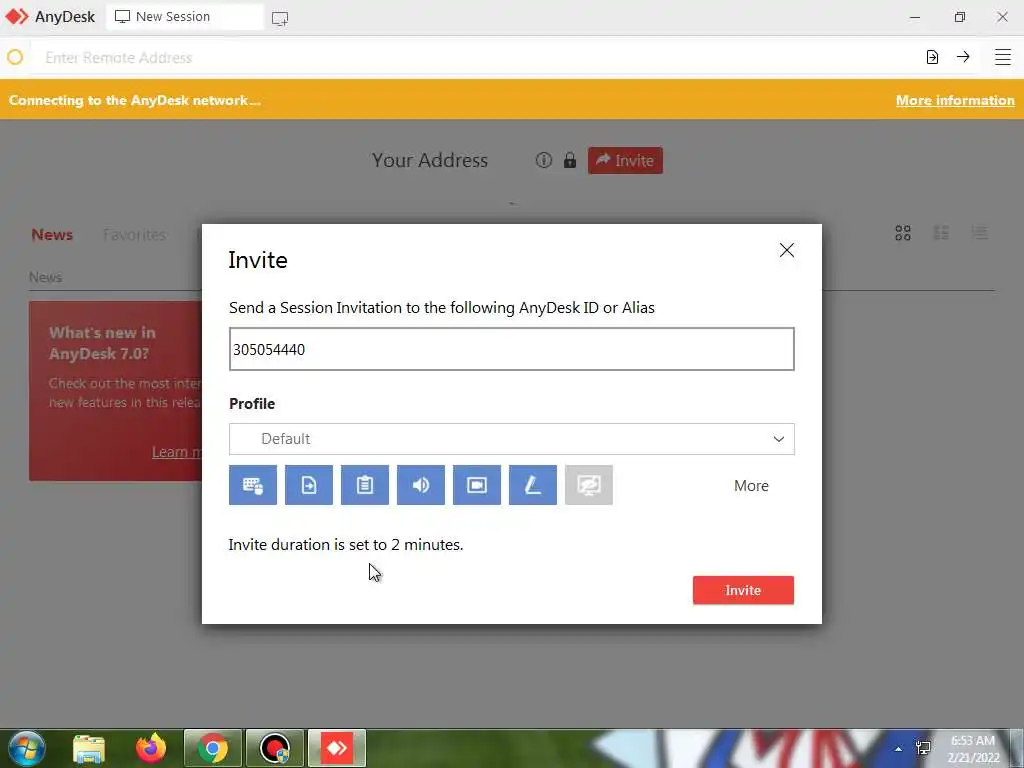This screenshot has height=768, width=1024.
Task: Switch to the News tab
Action: (52, 234)
